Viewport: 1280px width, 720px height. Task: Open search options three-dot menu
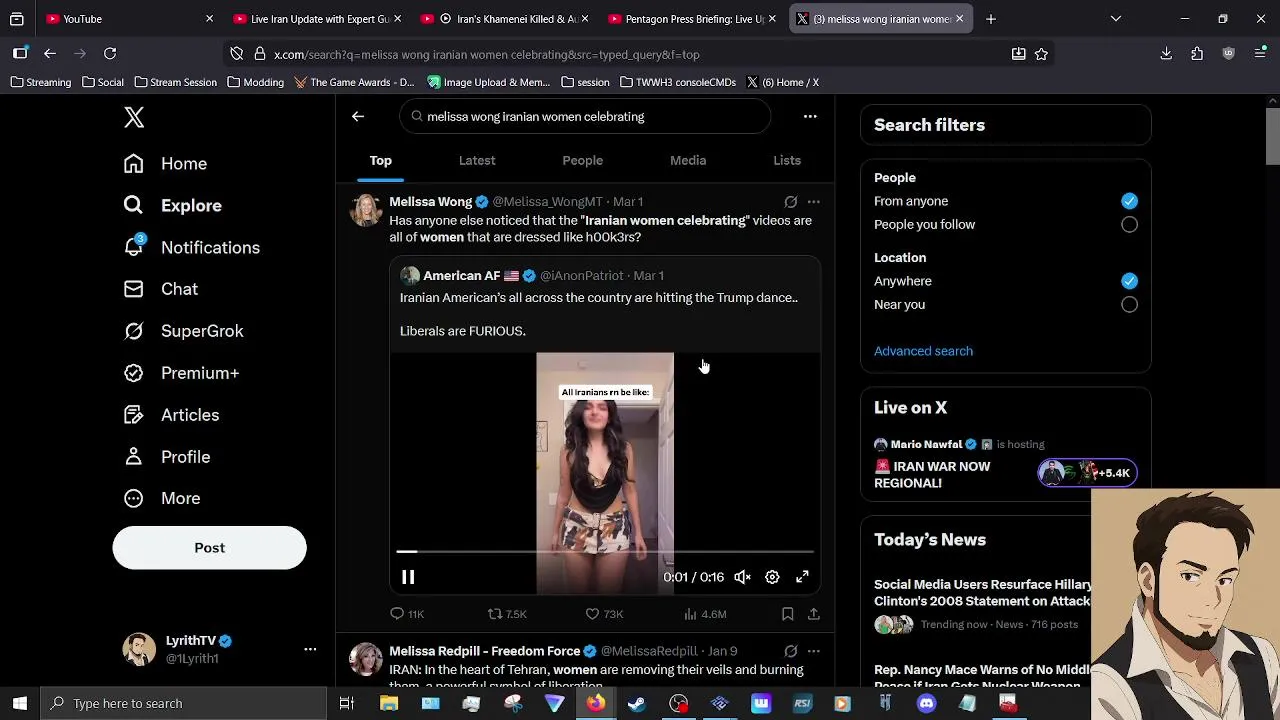click(810, 117)
